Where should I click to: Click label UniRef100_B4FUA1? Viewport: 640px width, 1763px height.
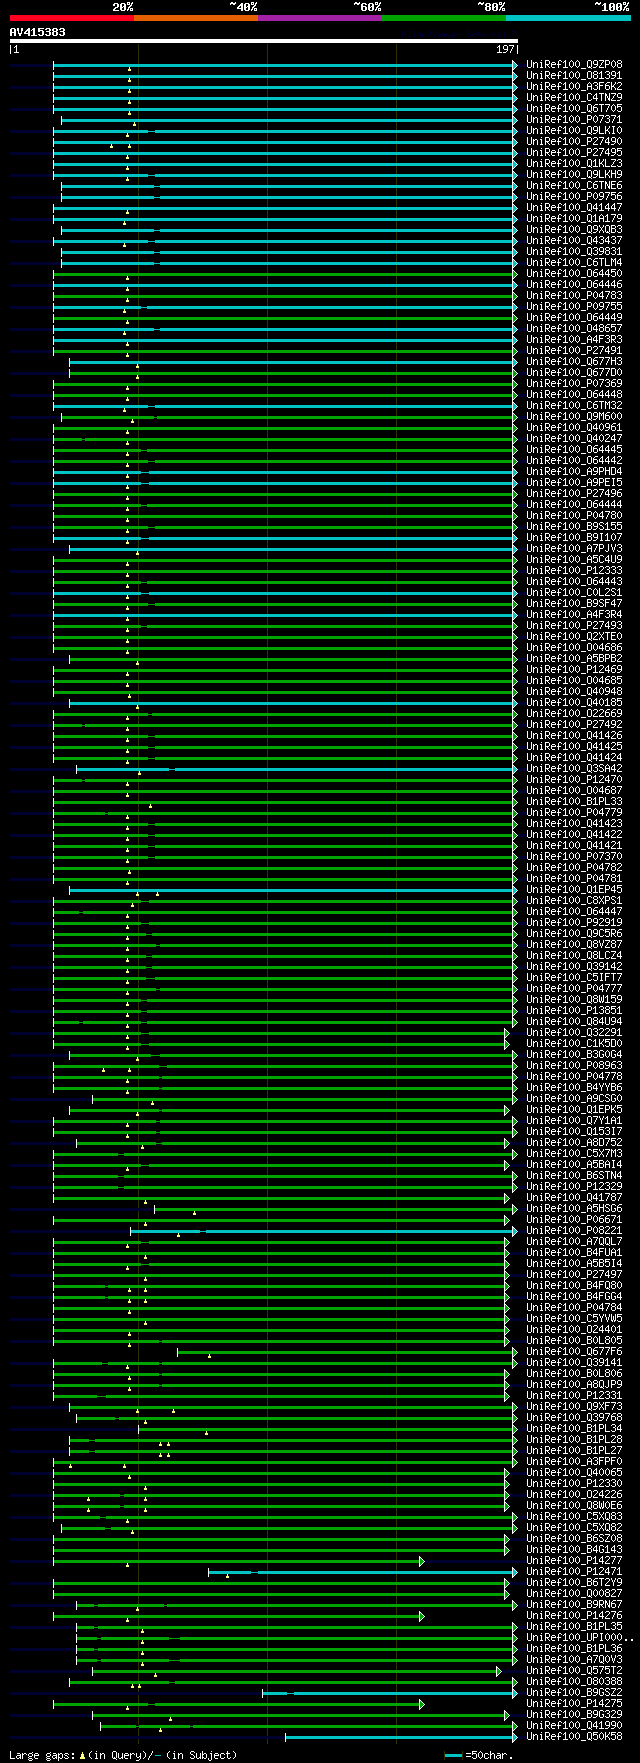(574, 1252)
